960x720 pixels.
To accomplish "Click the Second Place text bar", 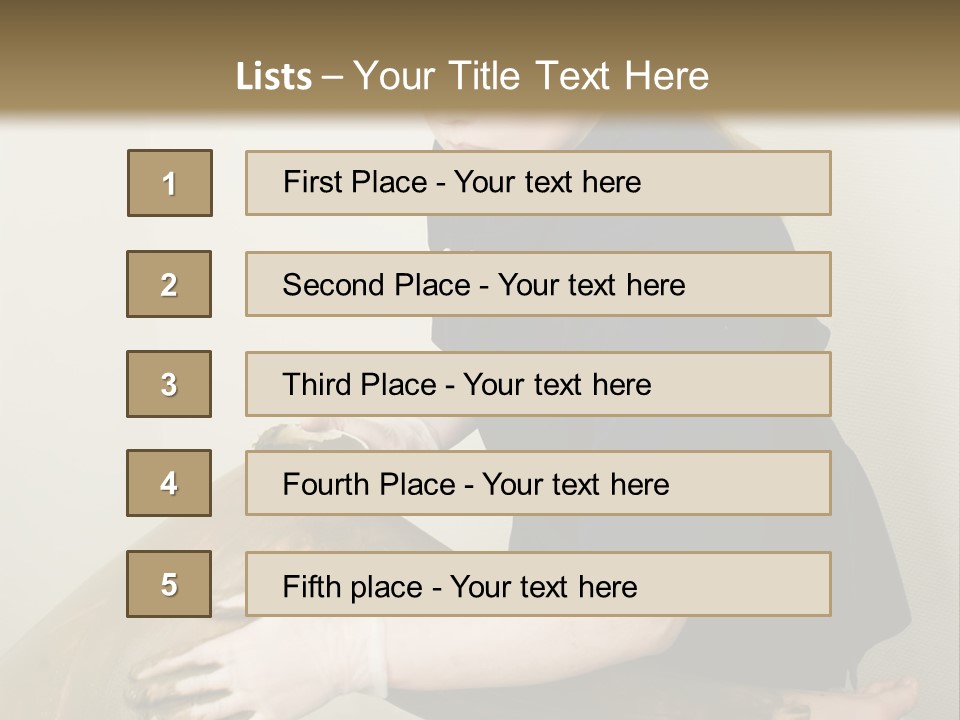I will point(538,284).
